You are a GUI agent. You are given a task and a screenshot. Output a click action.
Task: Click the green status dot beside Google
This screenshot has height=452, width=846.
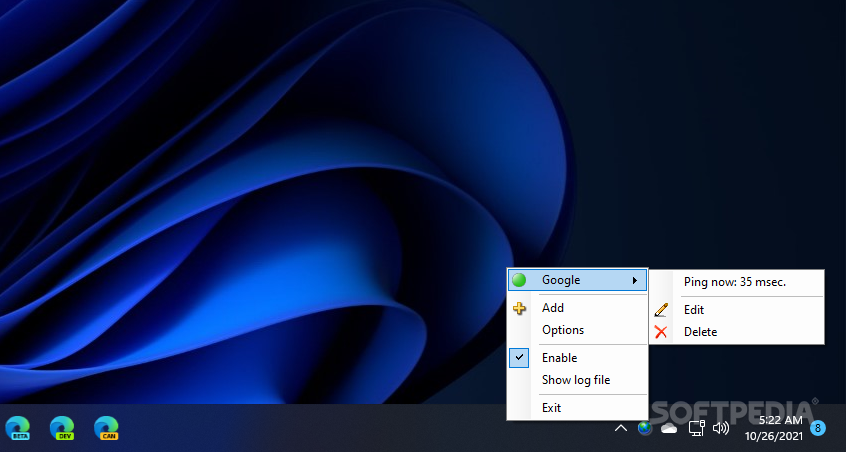tap(519, 280)
